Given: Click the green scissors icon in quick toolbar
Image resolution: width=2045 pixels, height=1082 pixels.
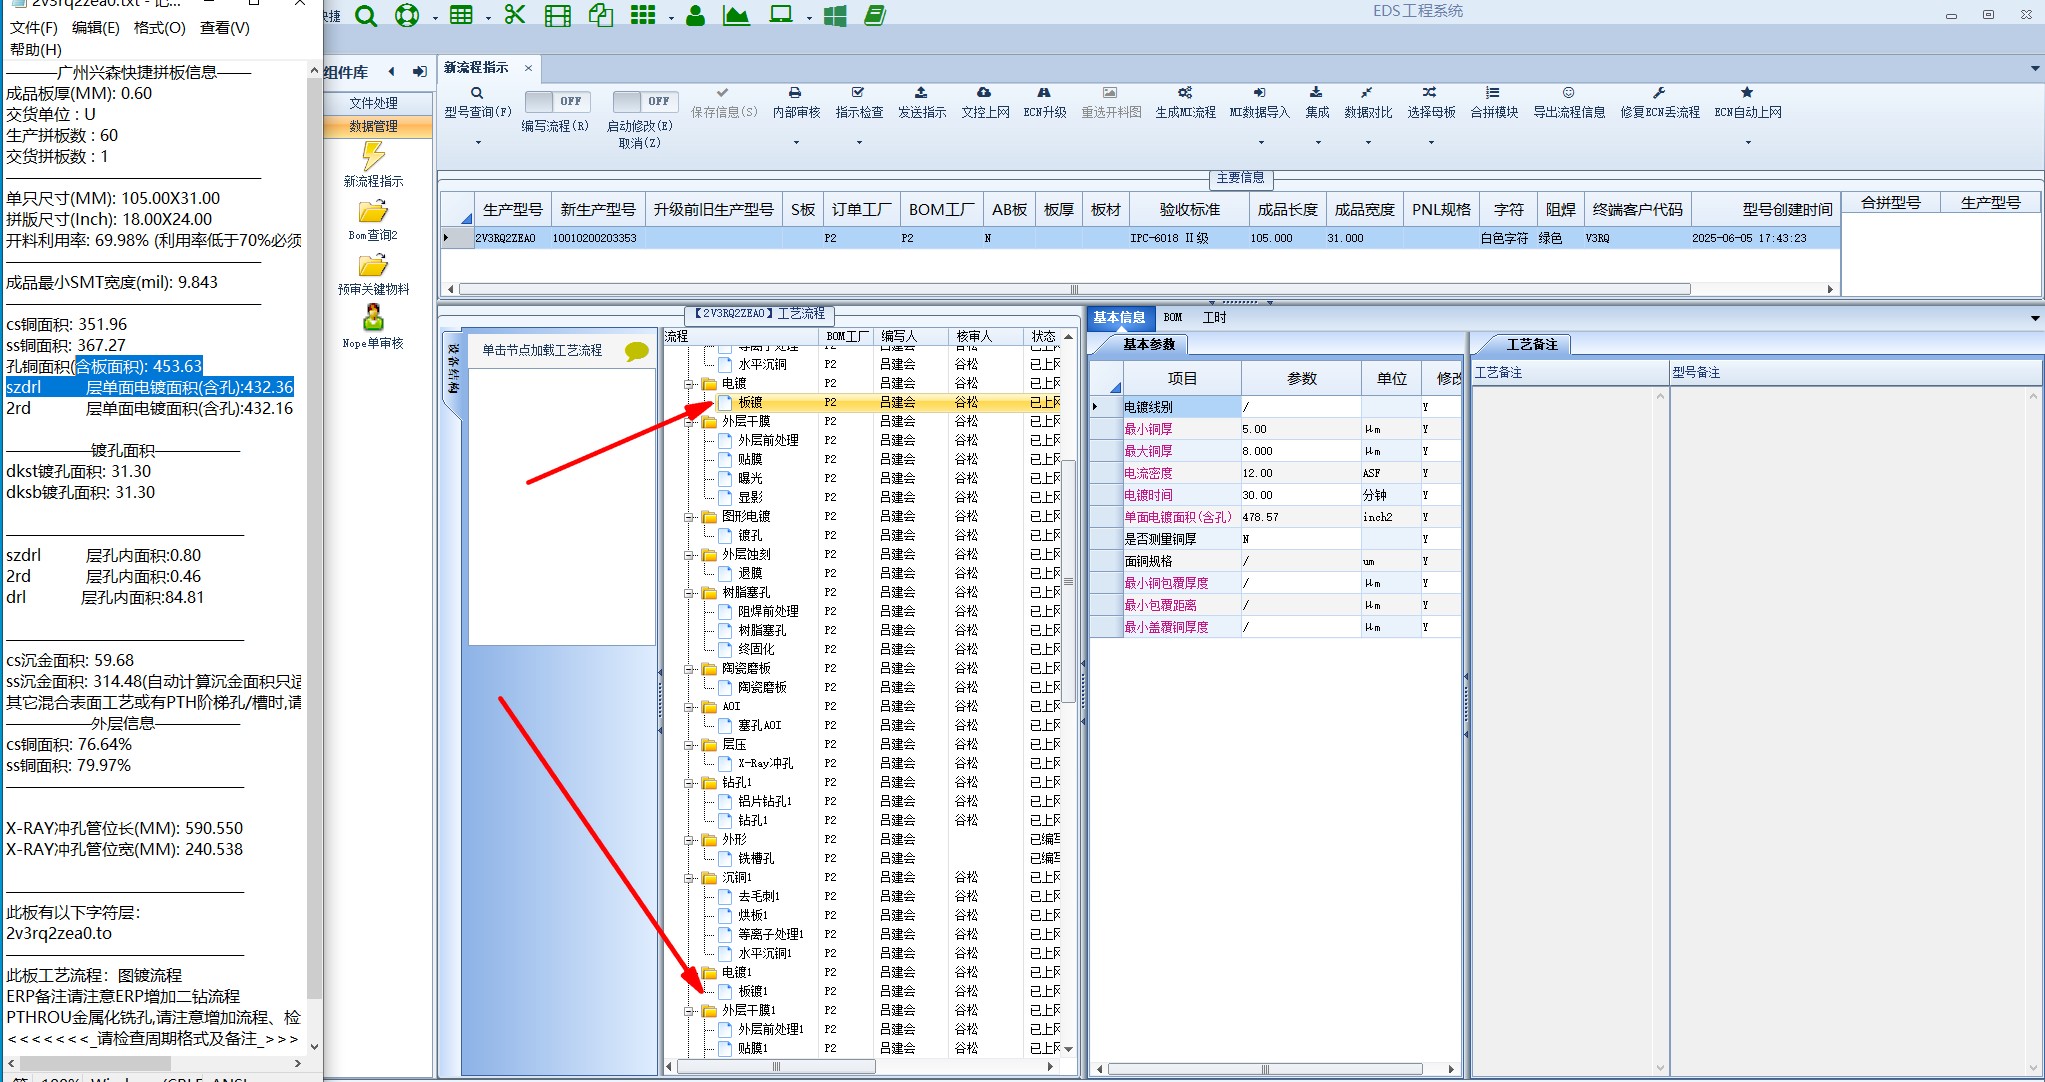Looking at the screenshot, I should pos(515,15).
